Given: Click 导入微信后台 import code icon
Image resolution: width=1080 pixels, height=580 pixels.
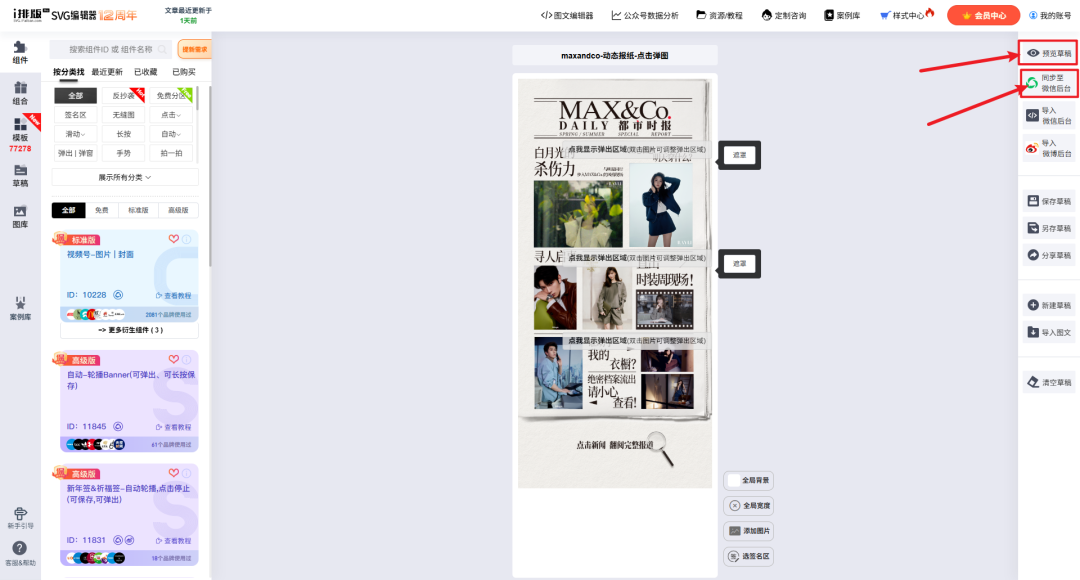Looking at the screenshot, I should 1032,115.
